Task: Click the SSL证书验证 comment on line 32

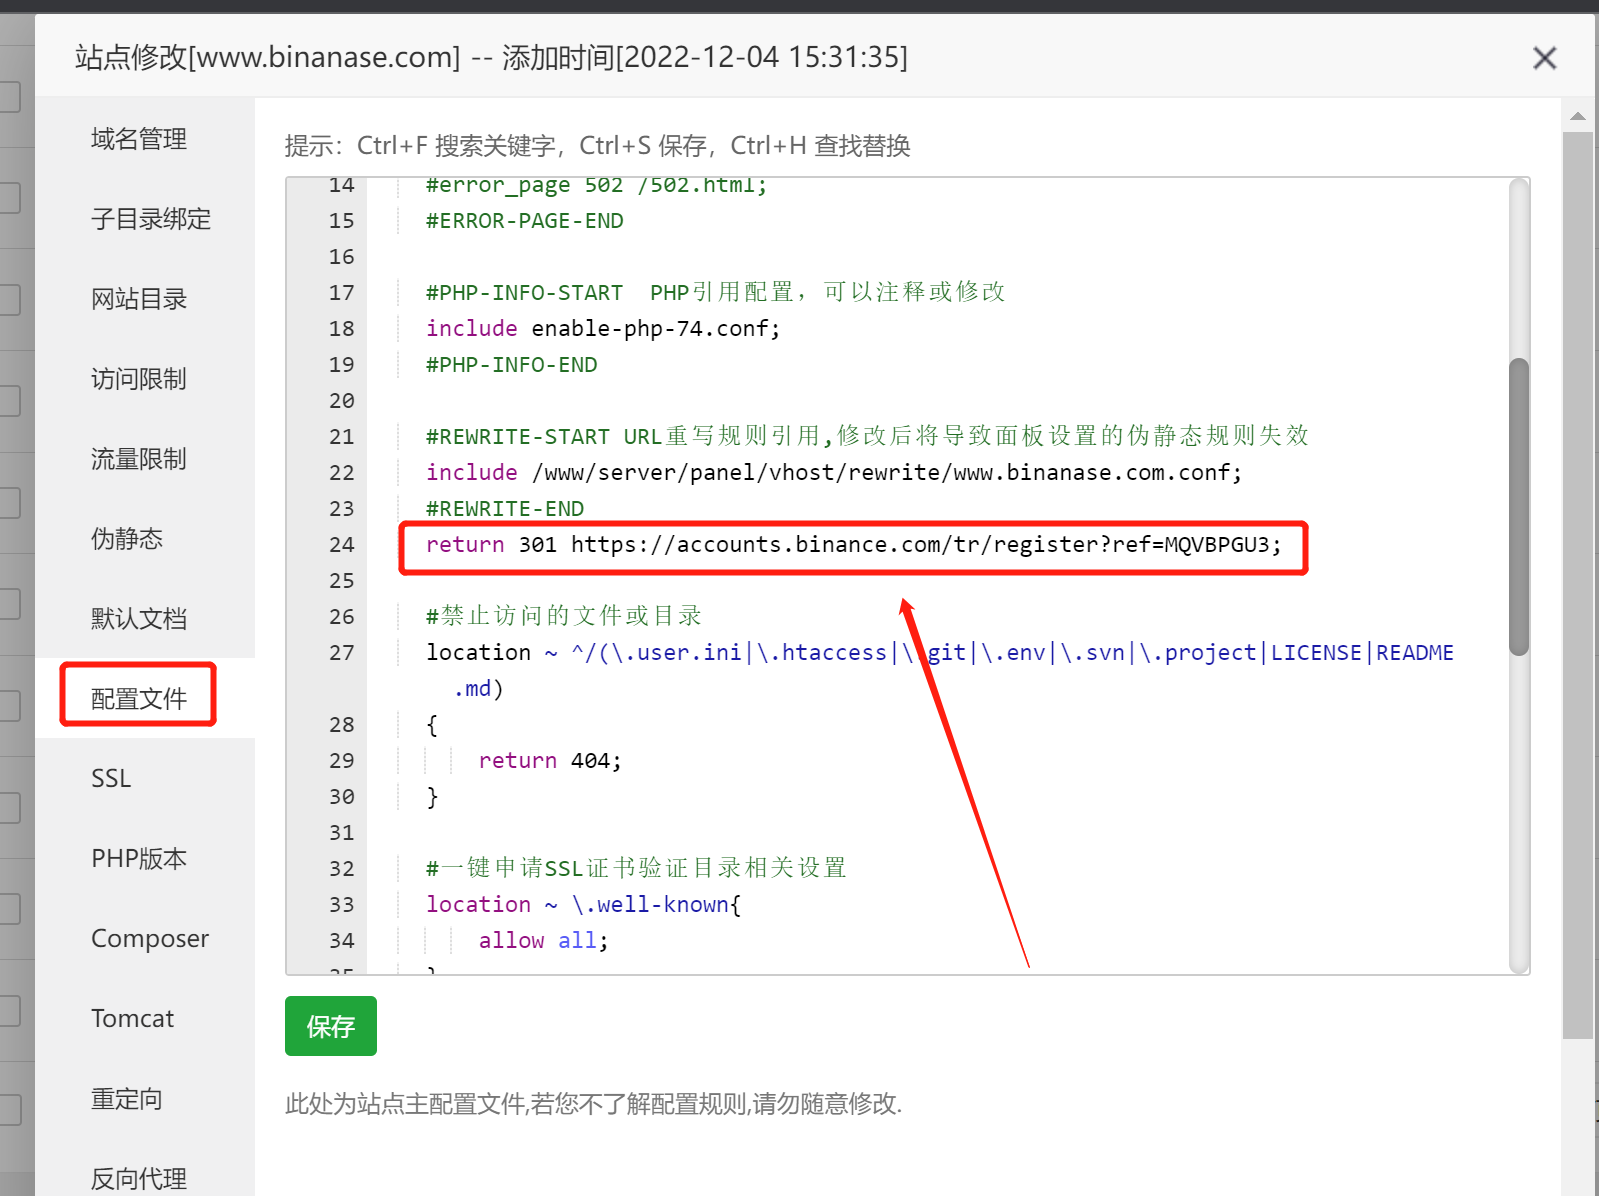Action: (636, 869)
